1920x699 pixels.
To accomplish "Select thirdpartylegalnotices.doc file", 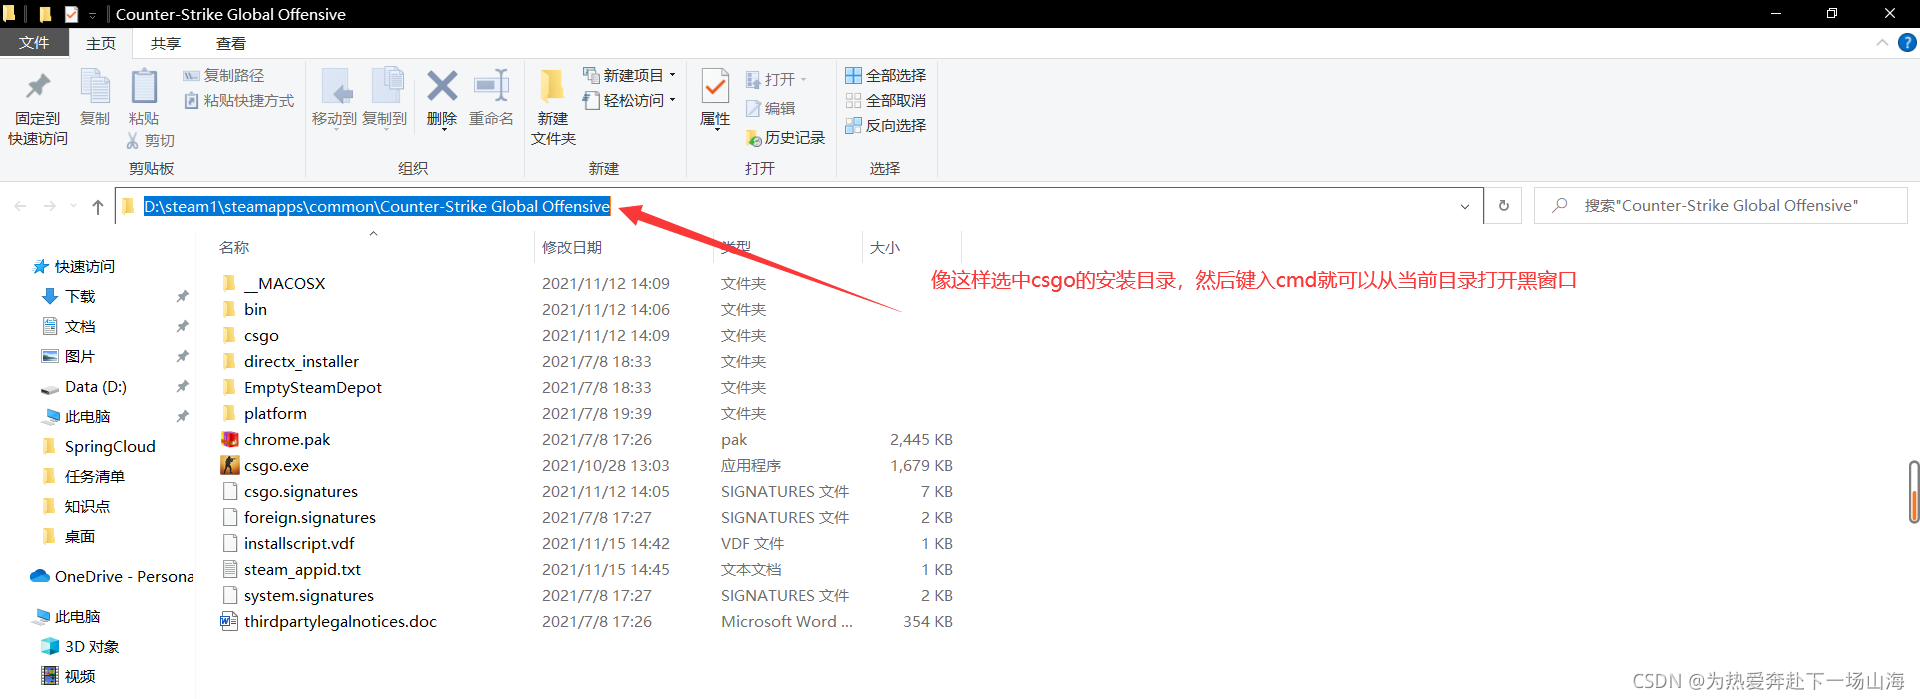I will click(x=340, y=621).
